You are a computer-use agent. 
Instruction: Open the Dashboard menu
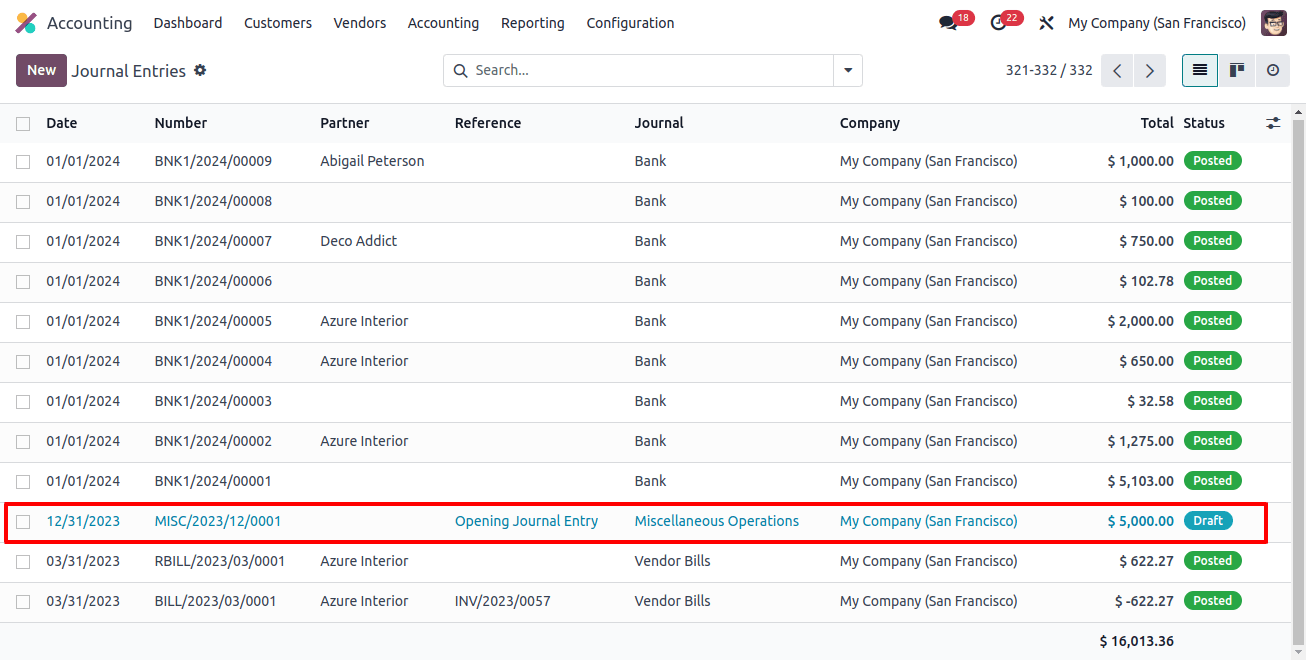188,23
